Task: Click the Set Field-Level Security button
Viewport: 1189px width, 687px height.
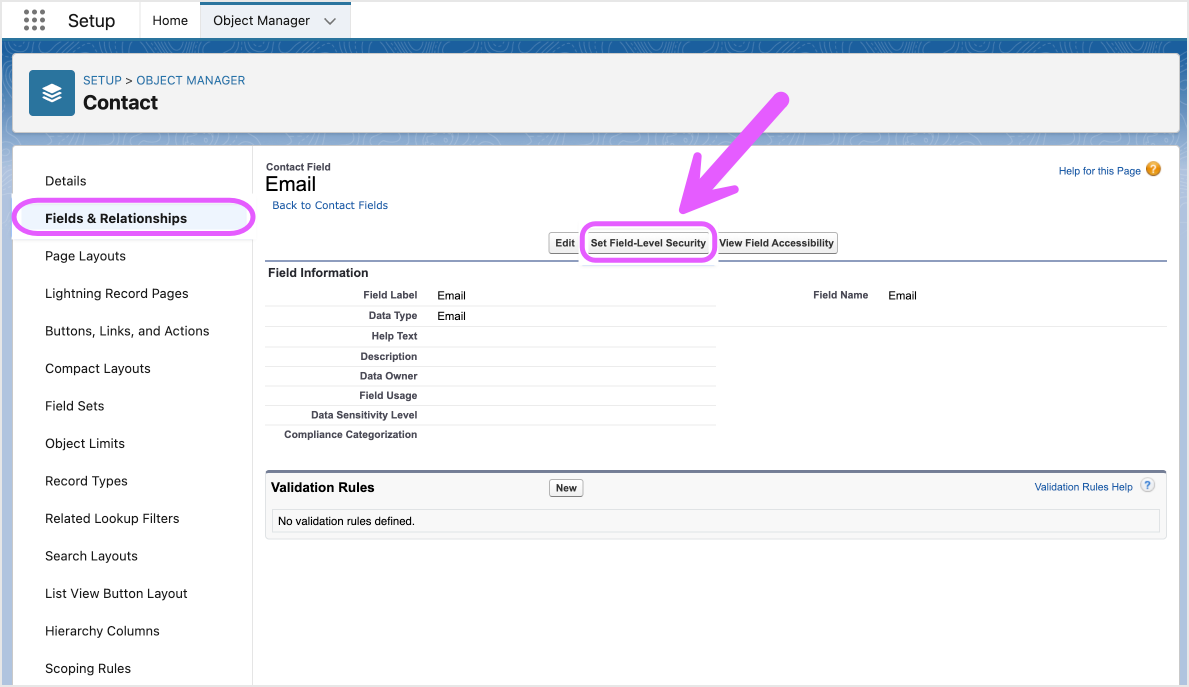Action: (x=648, y=243)
